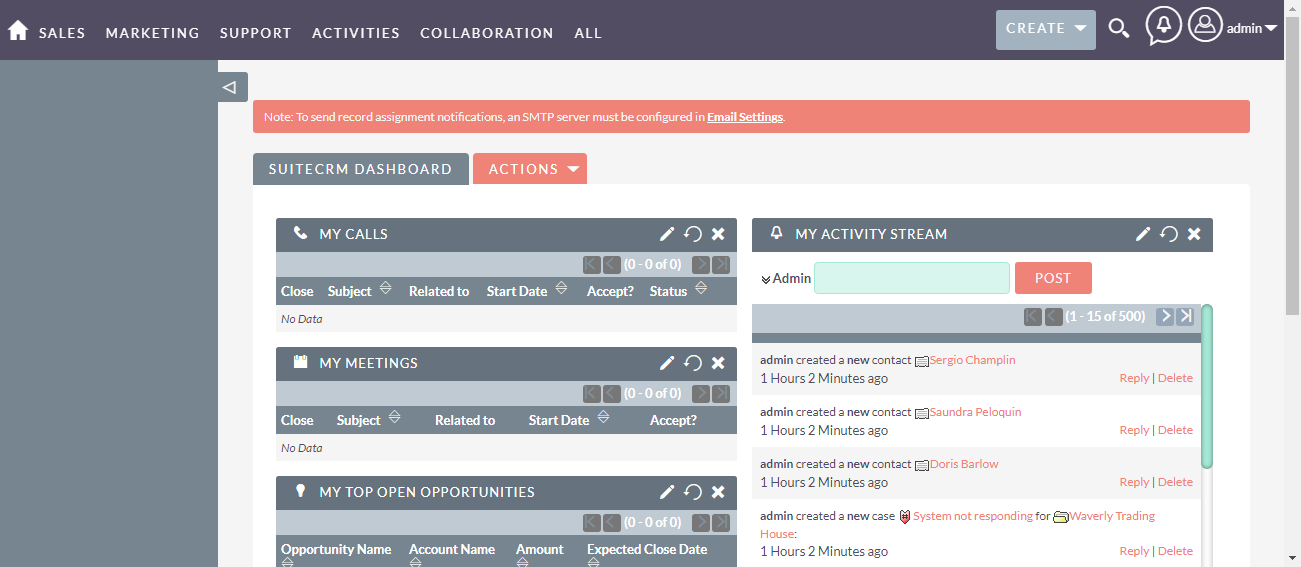The width and height of the screenshot is (1301, 567).
Task: Open the notifications bell icon
Action: pos(1163,26)
